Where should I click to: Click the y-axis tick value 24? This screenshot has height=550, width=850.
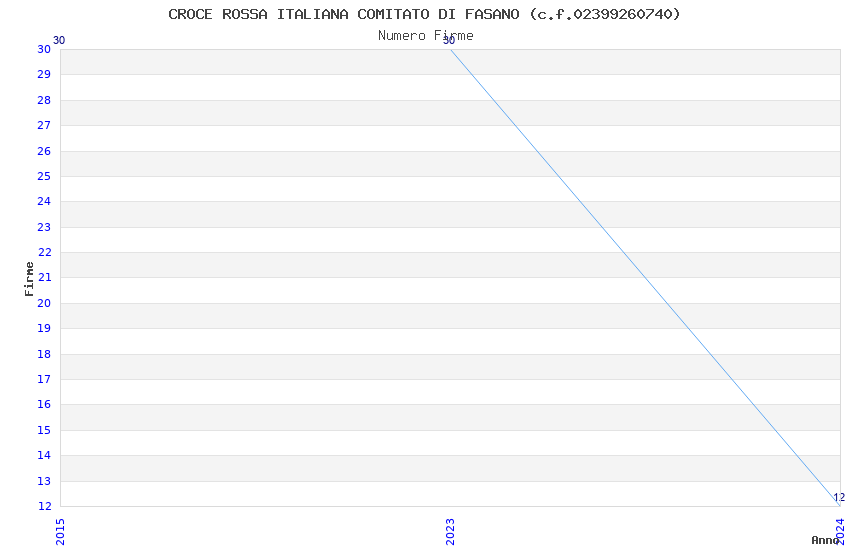[44, 201]
